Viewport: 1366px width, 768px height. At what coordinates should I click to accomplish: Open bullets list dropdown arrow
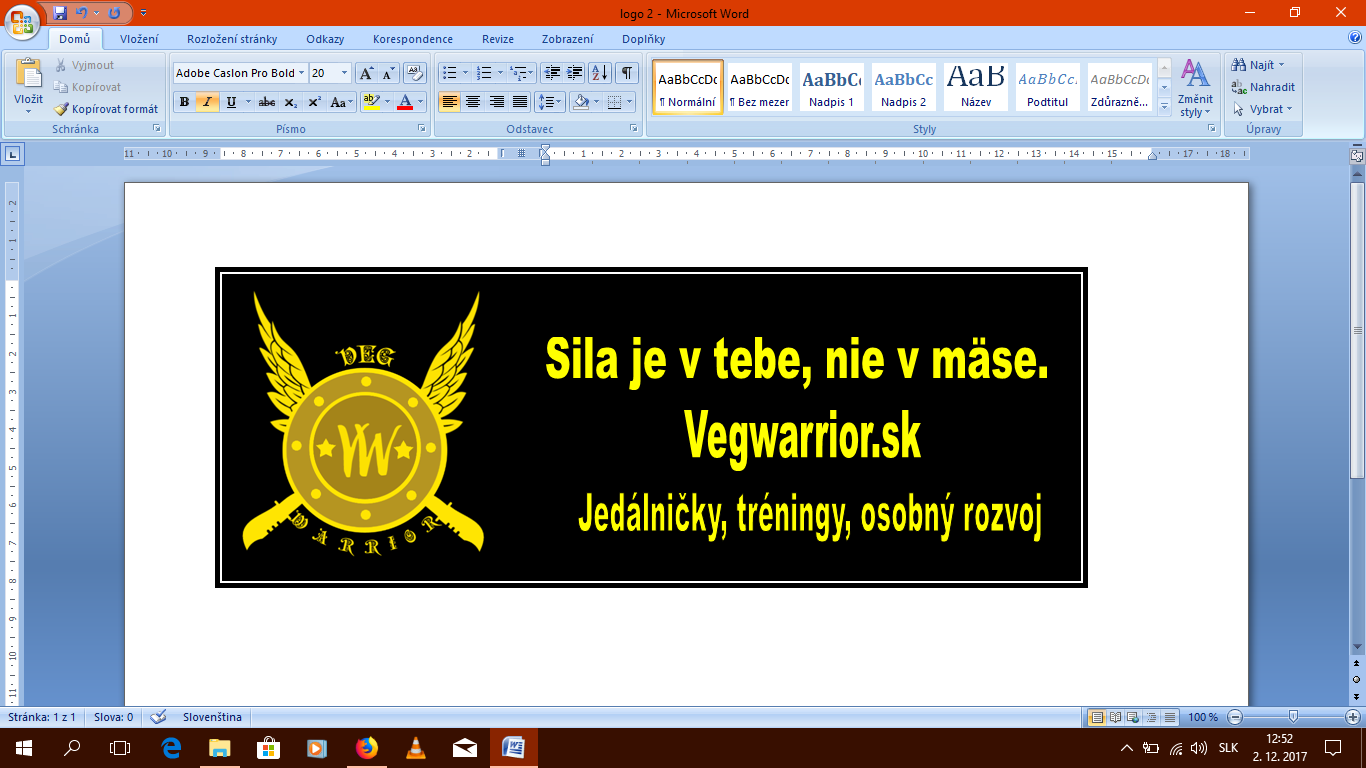click(465, 73)
